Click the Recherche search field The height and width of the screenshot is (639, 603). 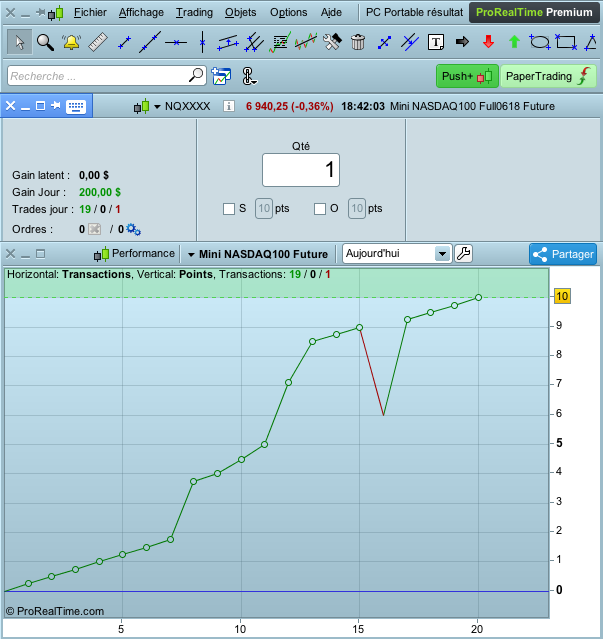pyautogui.click(x=107, y=76)
